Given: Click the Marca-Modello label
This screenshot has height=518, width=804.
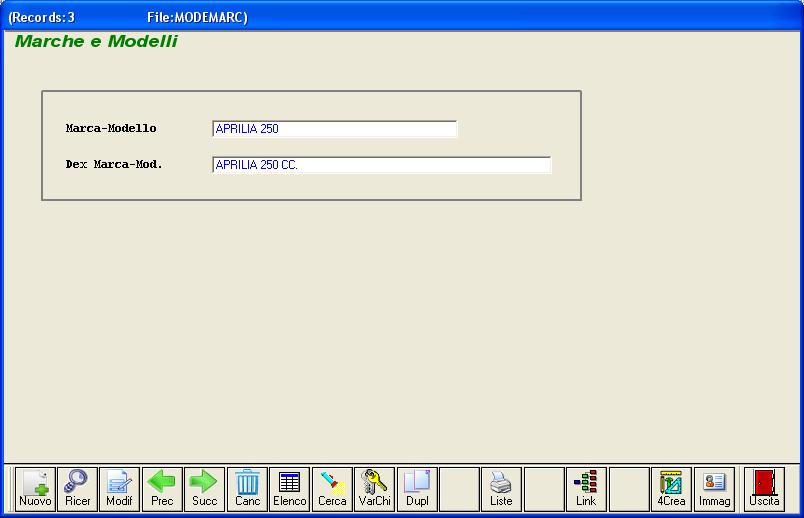Looking at the screenshot, I should [x=111, y=128].
